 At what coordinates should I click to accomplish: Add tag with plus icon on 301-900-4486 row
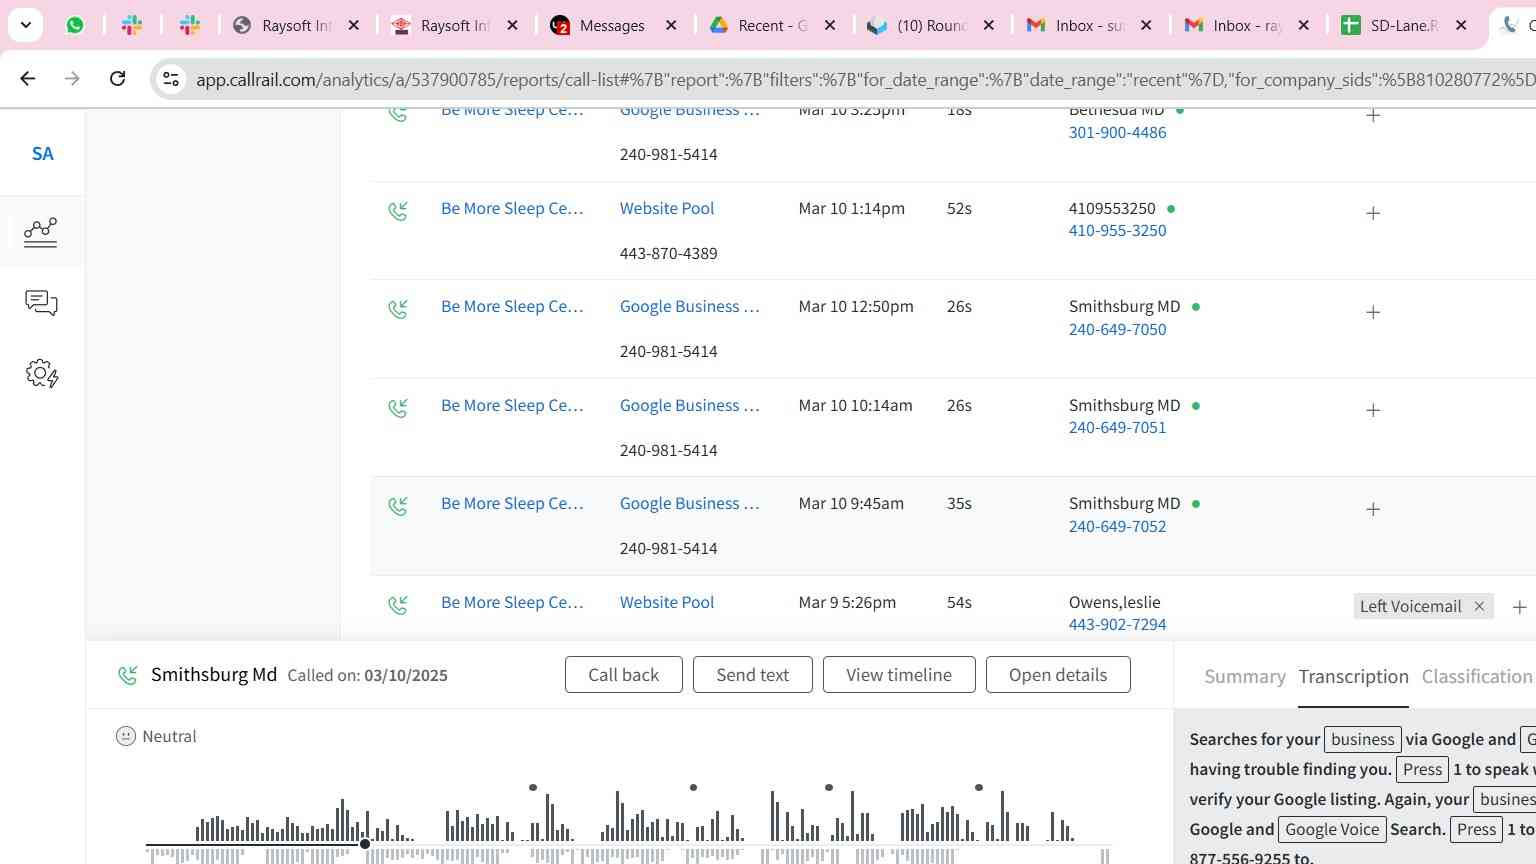(1373, 115)
